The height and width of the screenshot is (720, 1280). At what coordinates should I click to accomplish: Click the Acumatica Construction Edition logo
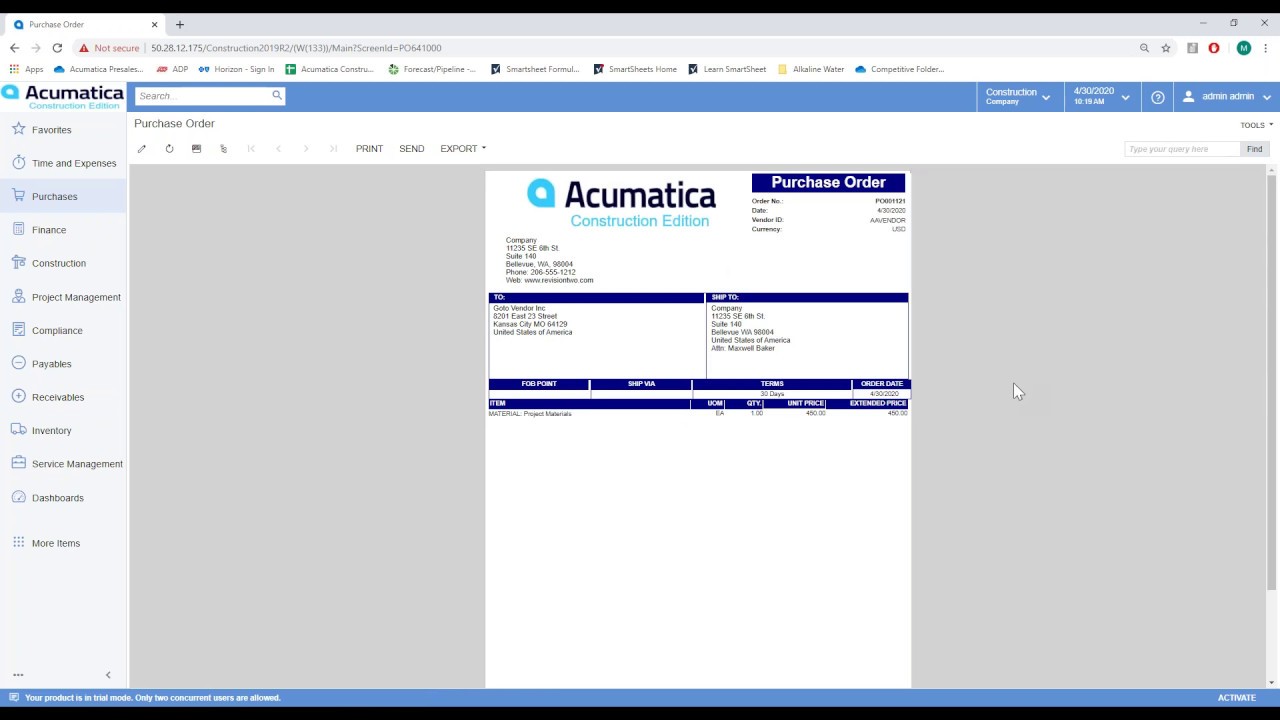63,97
